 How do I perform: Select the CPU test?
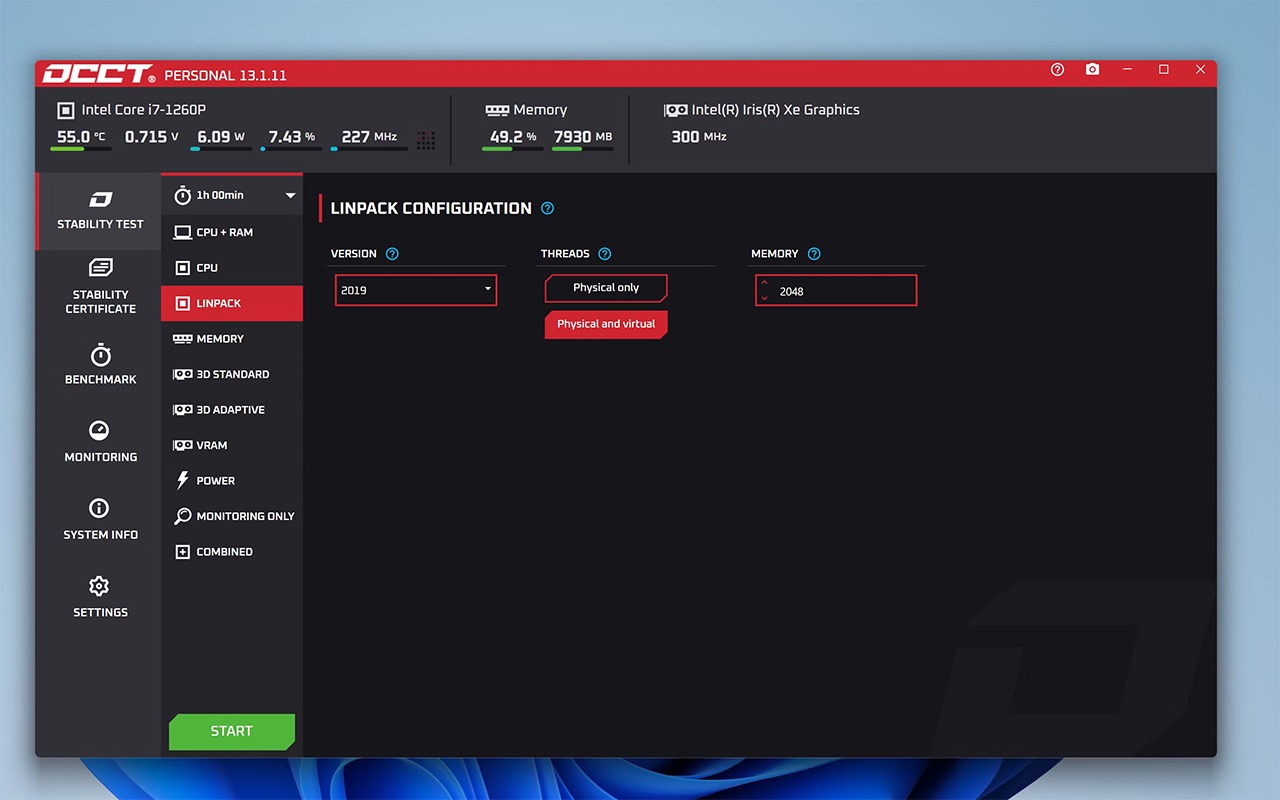point(232,268)
